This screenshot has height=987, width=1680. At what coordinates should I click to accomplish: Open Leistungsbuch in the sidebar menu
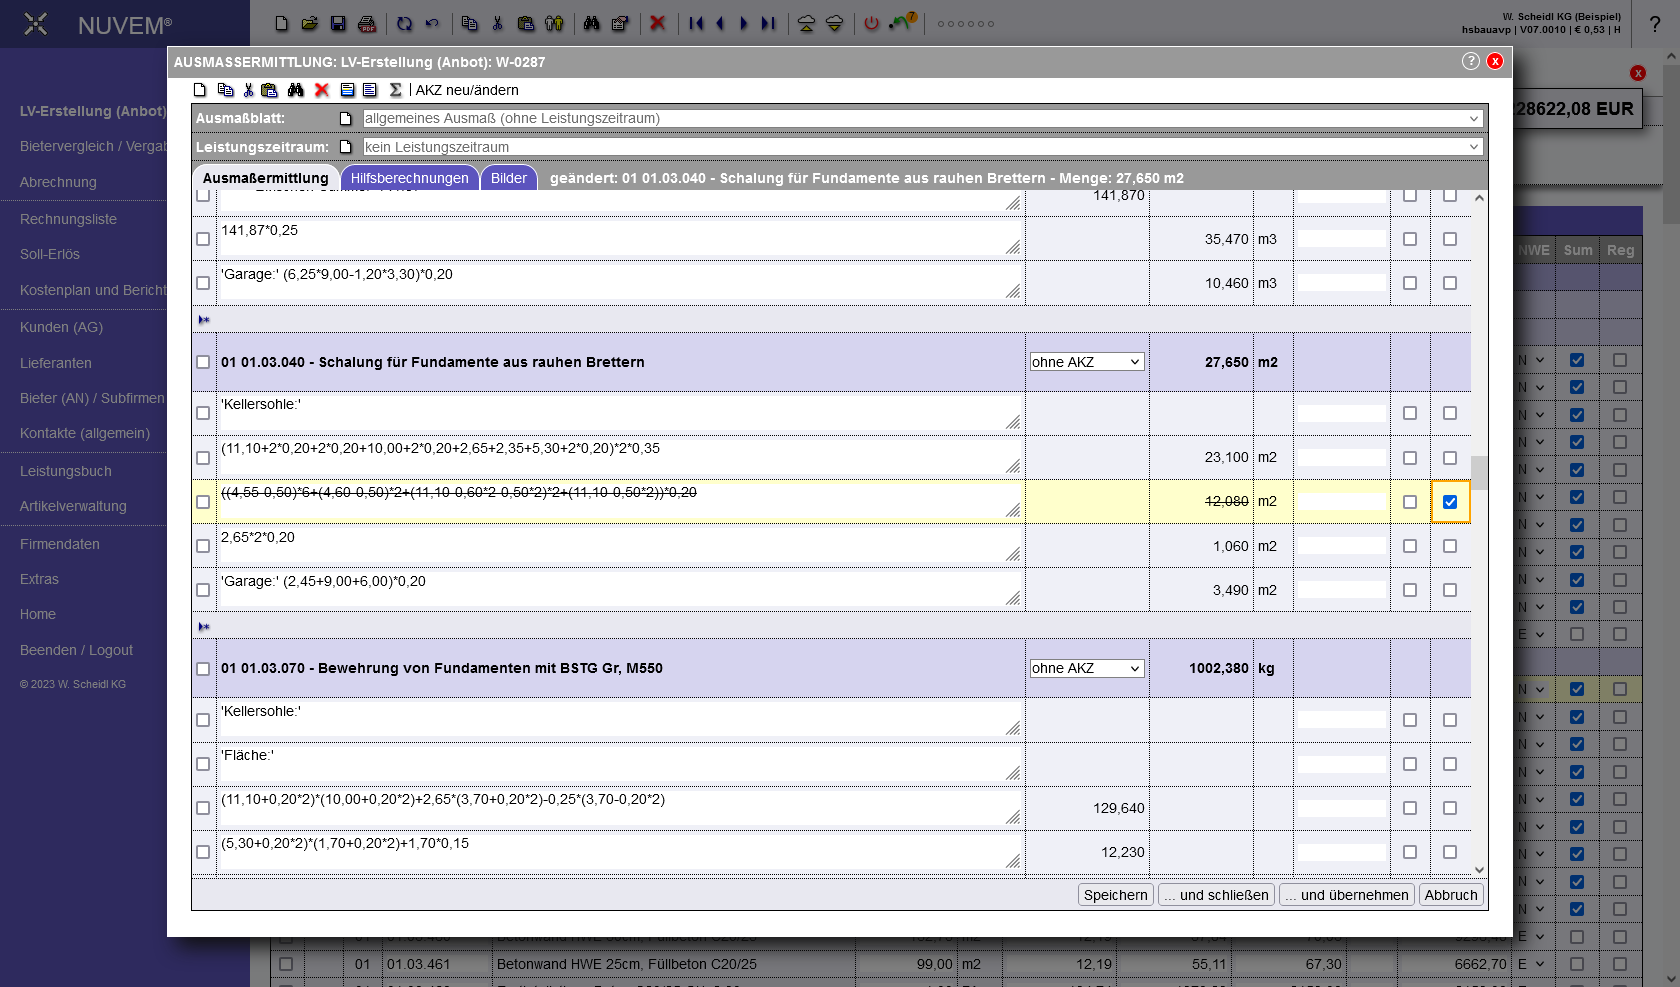[66, 471]
